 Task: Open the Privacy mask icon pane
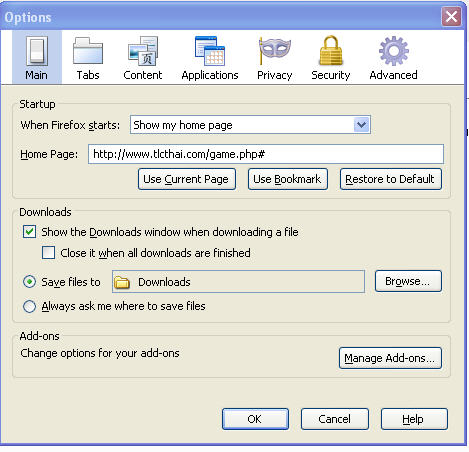click(274, 51)
